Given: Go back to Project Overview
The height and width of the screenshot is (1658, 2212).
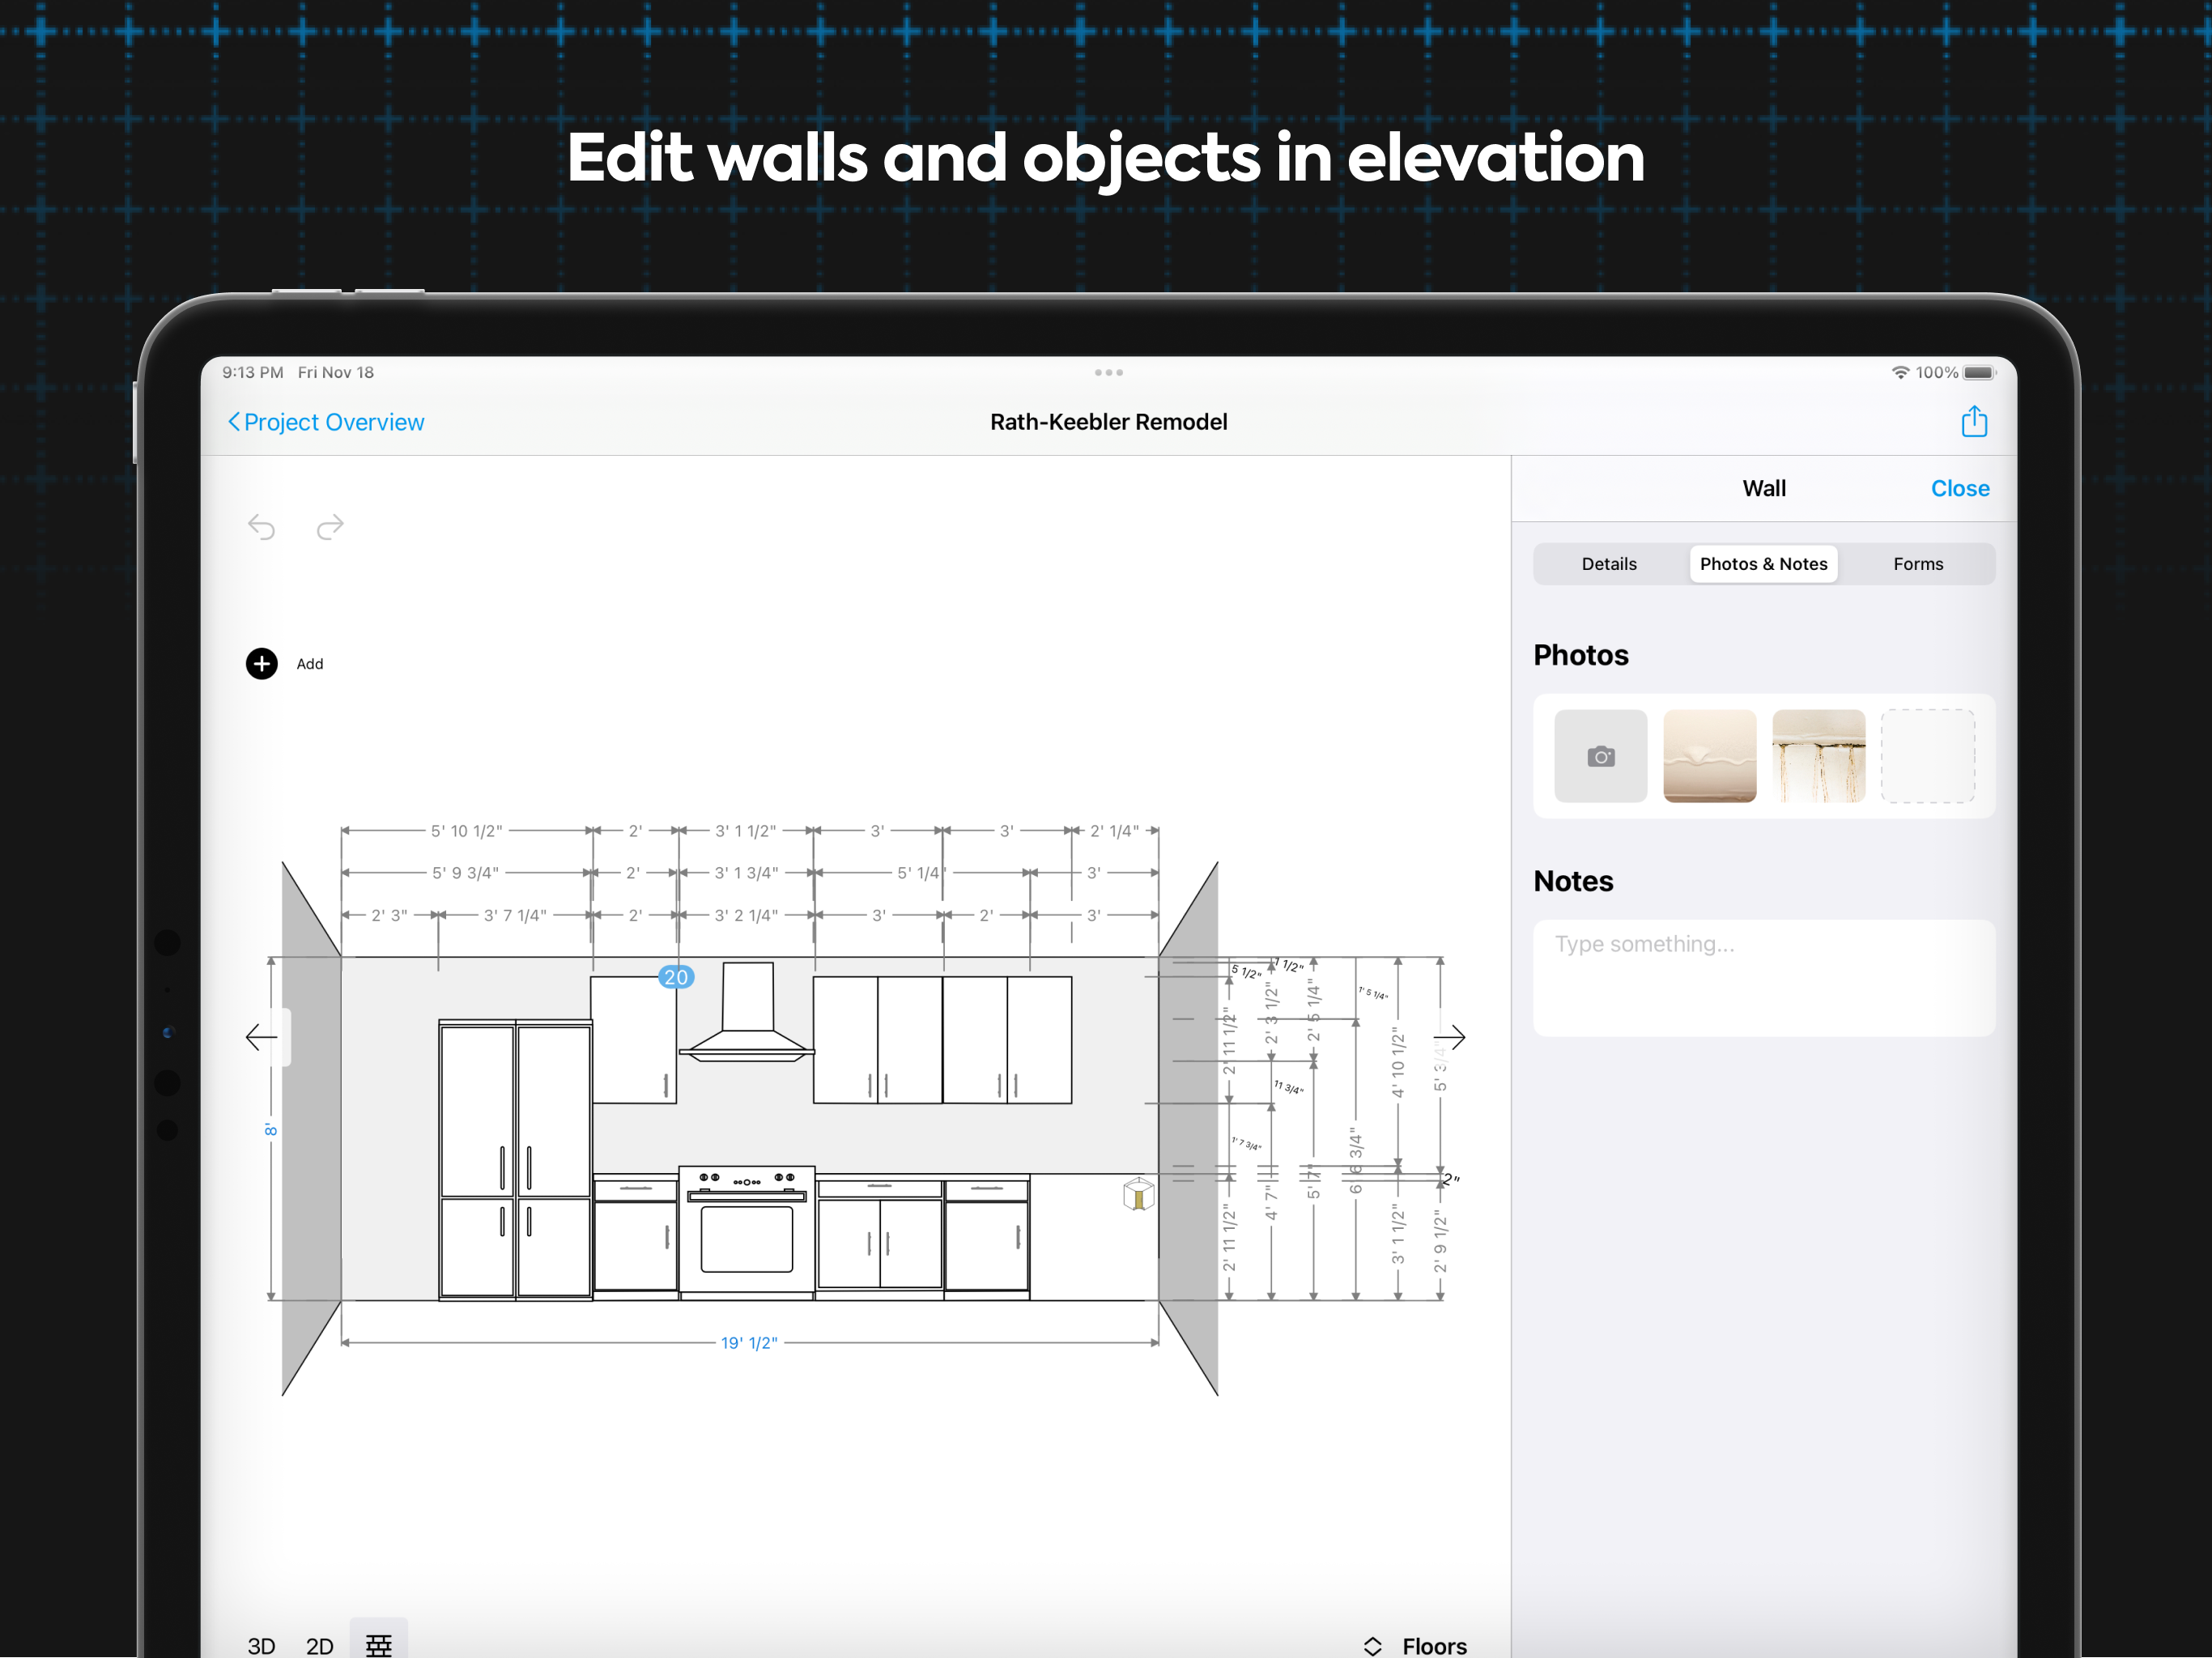Looking at the screenshot, I should [x=326, y=422].
